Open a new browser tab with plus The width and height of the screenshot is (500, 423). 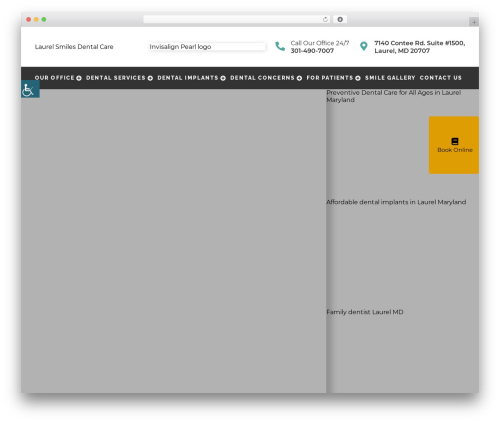[x=474, y=22]
